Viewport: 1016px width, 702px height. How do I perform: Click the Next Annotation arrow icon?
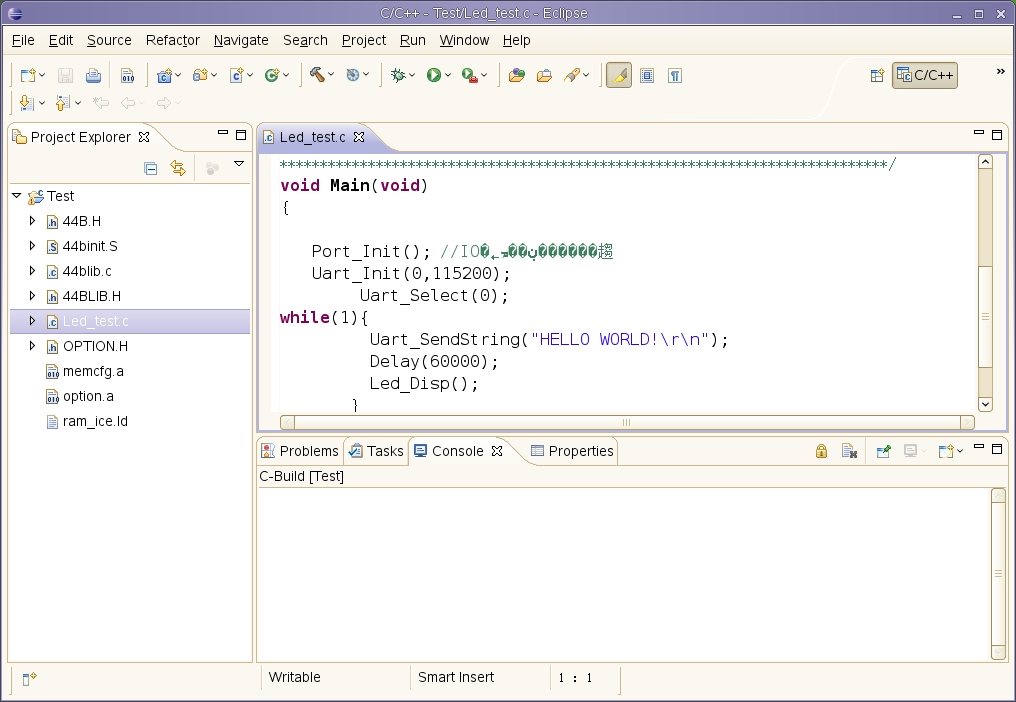27,102
